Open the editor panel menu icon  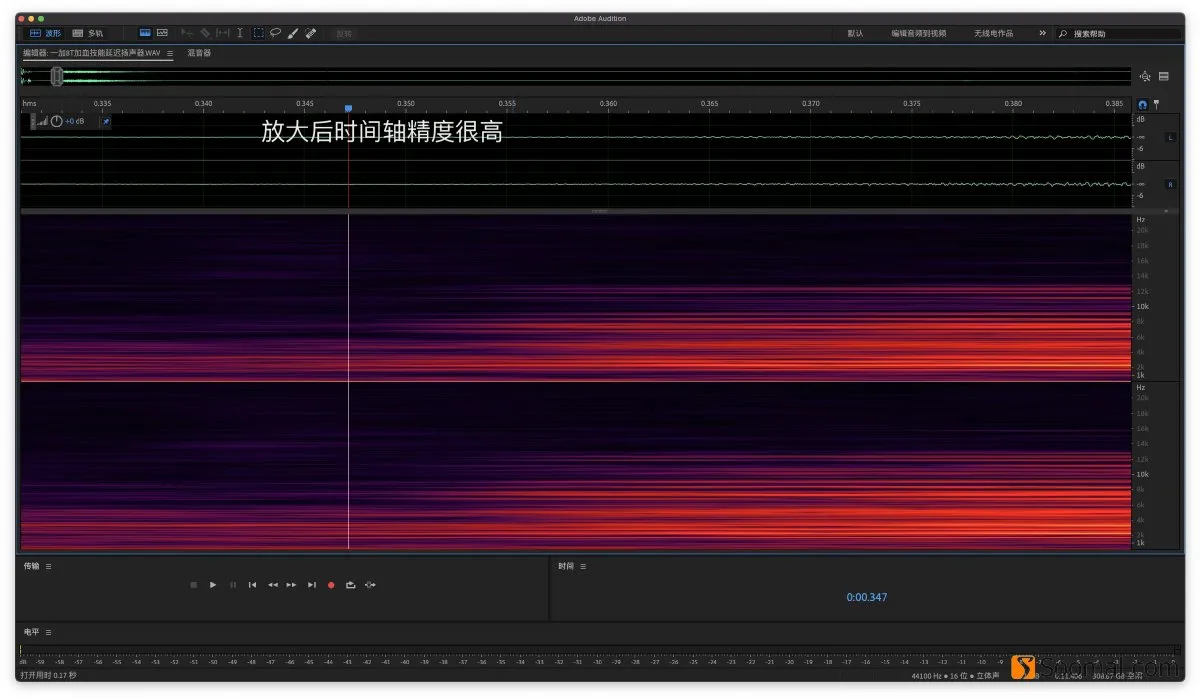pyautogui.click(x=170, y=53)
